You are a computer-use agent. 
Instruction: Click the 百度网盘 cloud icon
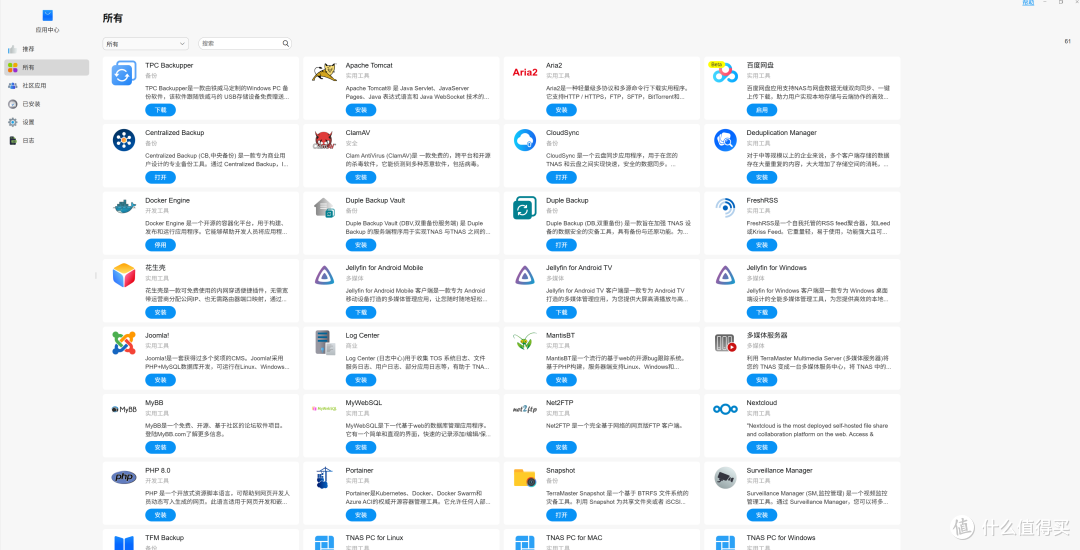tap(725, 72)
